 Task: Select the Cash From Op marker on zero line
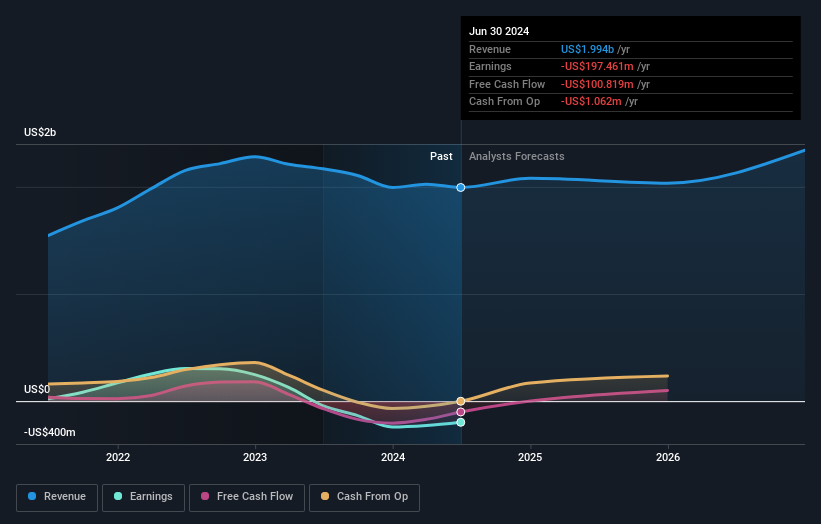pyautogui.click(x=461, y=402)
